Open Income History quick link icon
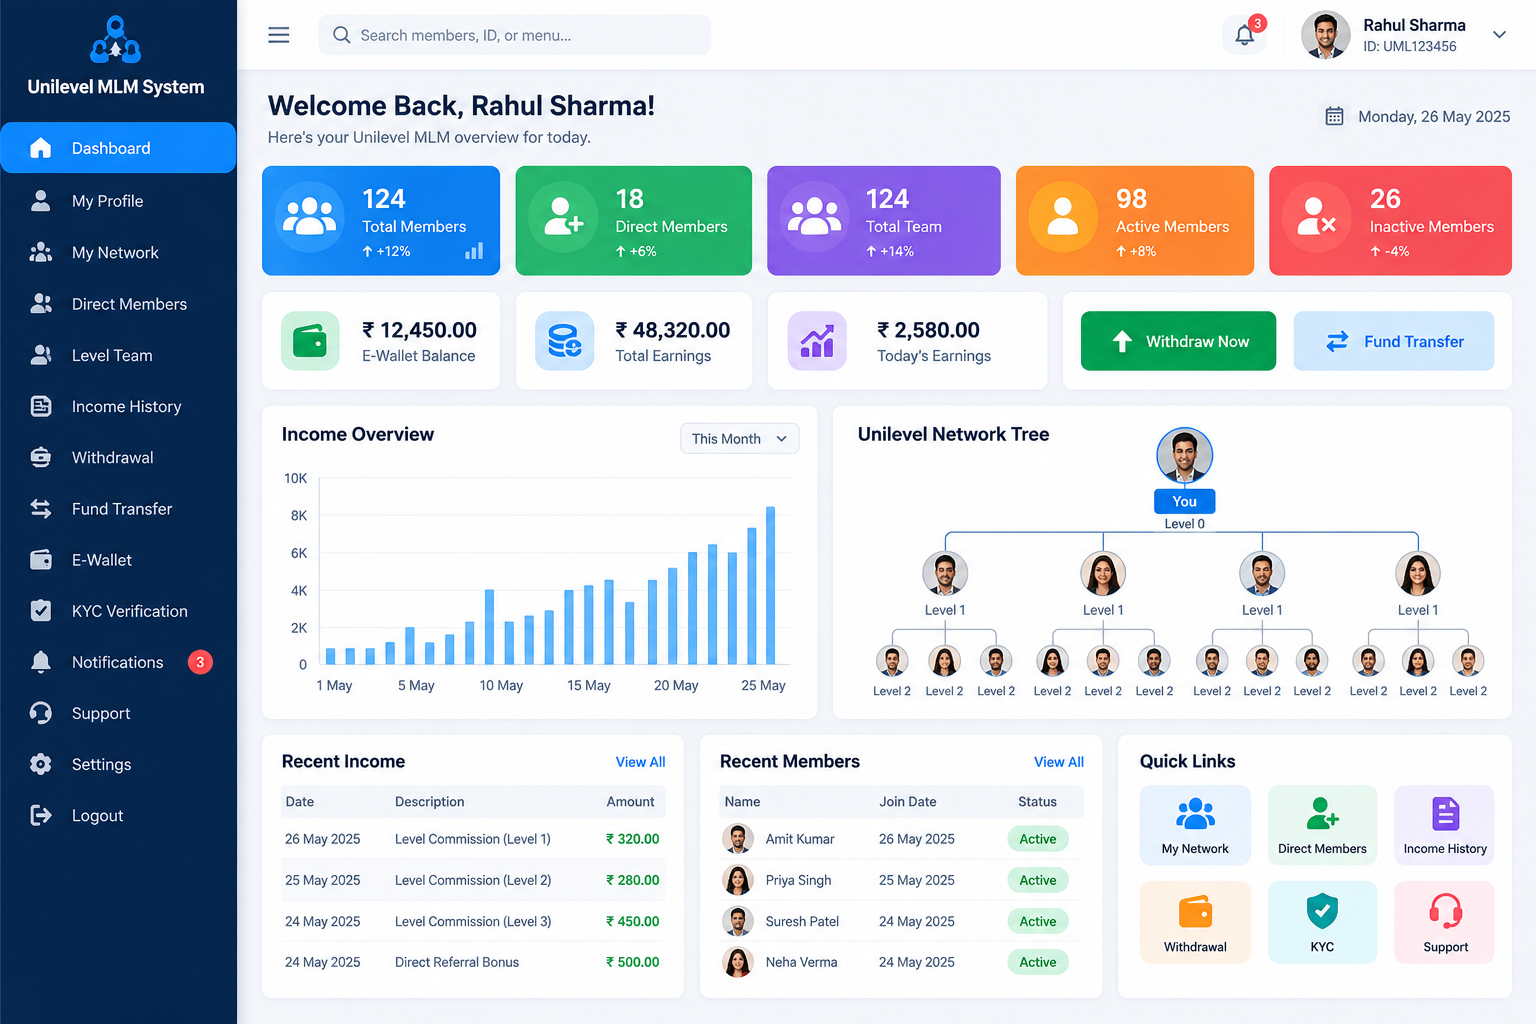Image resolution: width=1536 pixels, height=1024 pixels. (1445, 814)
